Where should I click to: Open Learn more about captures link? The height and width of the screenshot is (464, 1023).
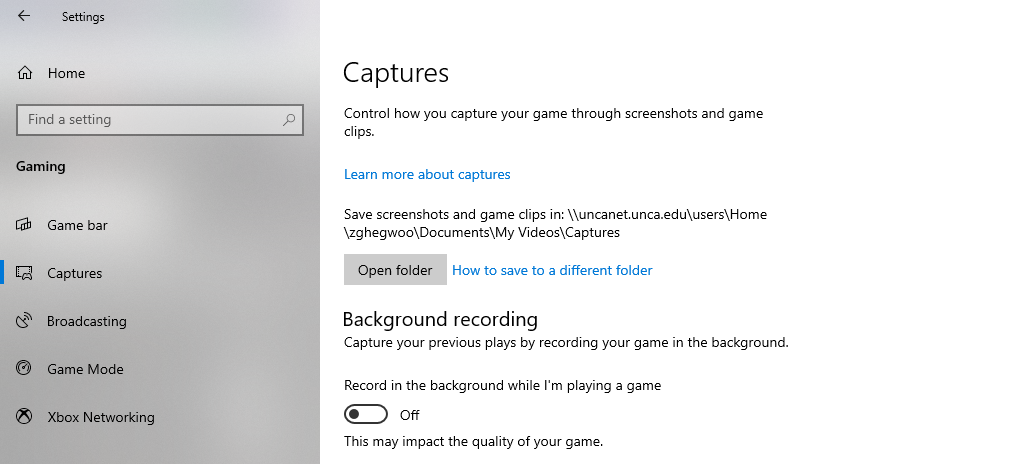[427, 174]
